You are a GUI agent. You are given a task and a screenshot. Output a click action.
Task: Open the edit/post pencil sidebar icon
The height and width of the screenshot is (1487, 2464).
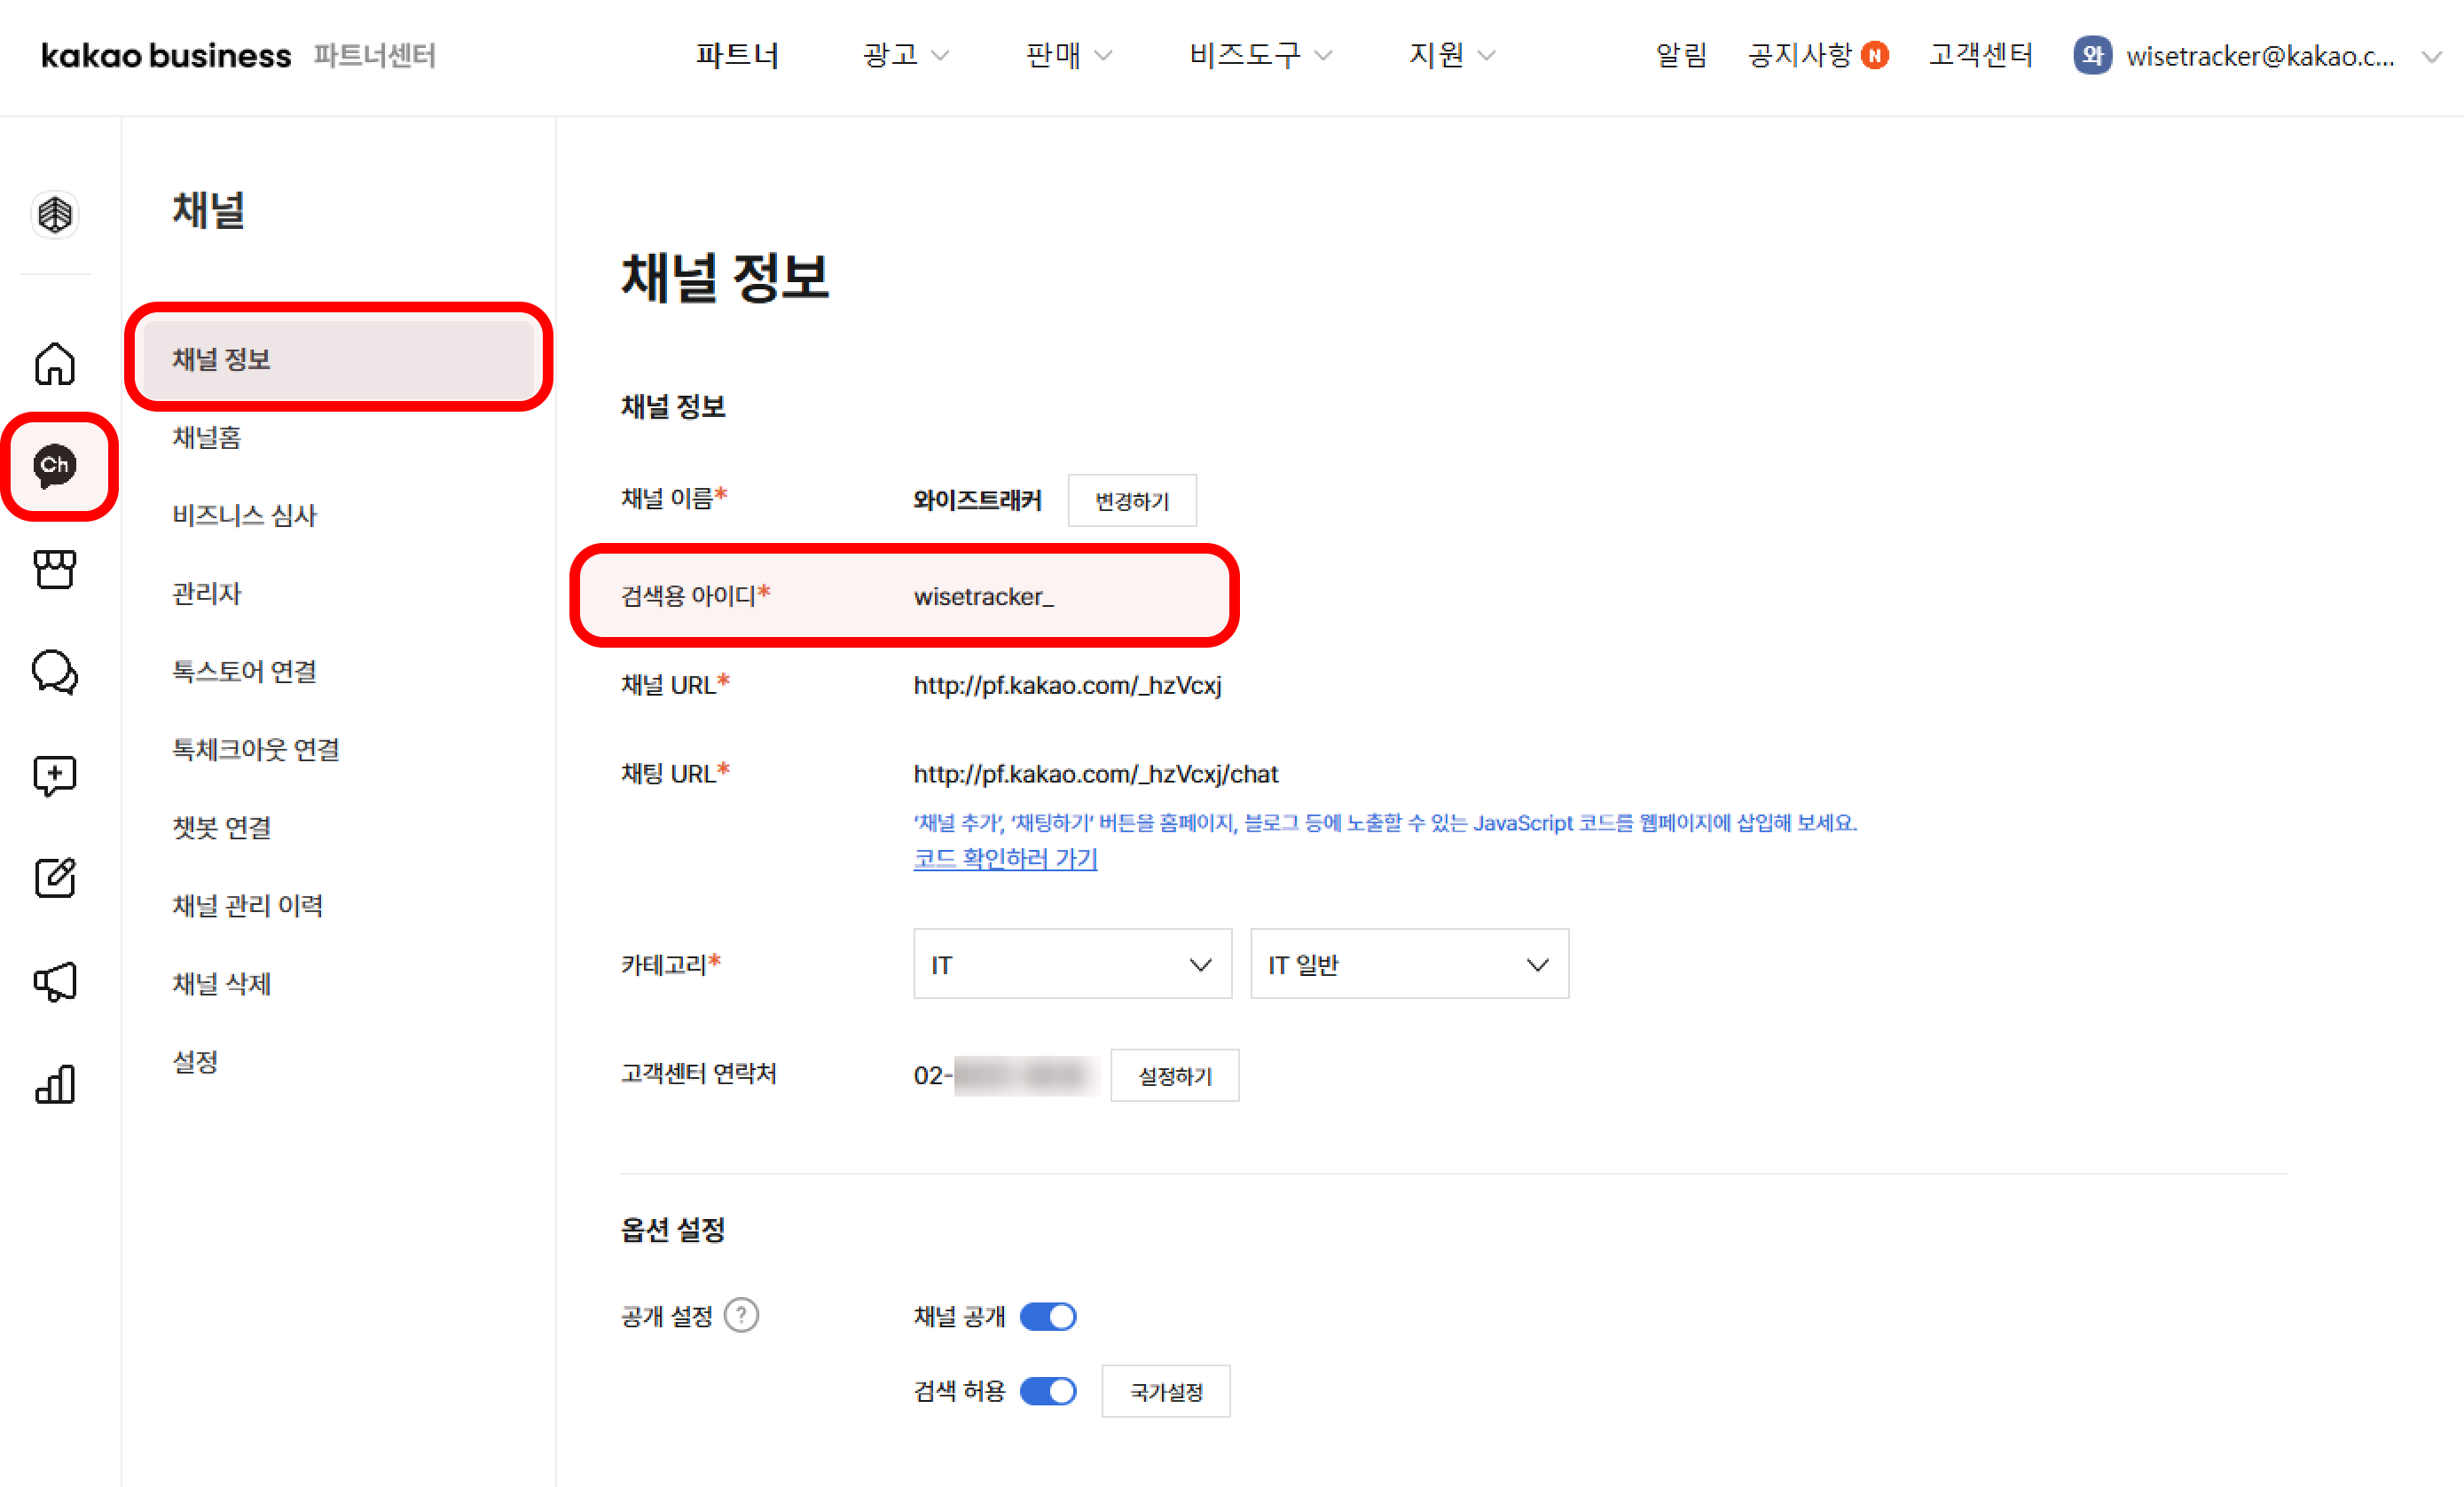[55, 878]
